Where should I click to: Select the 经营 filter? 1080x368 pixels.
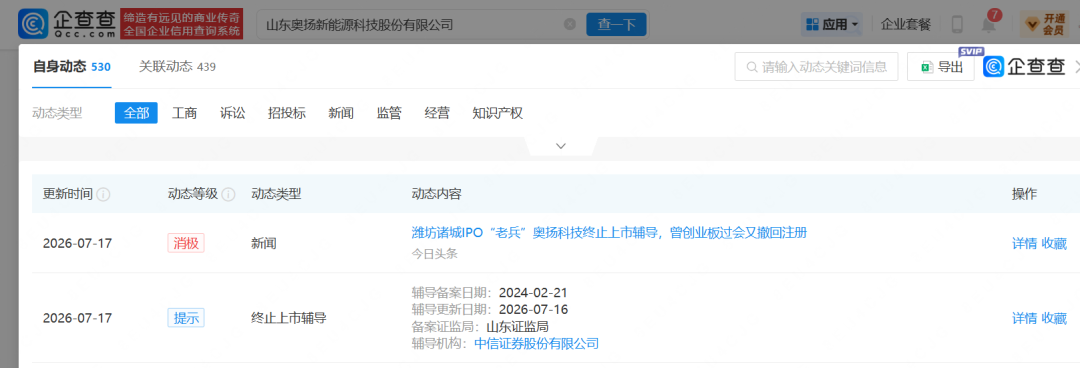click(437, 113)
